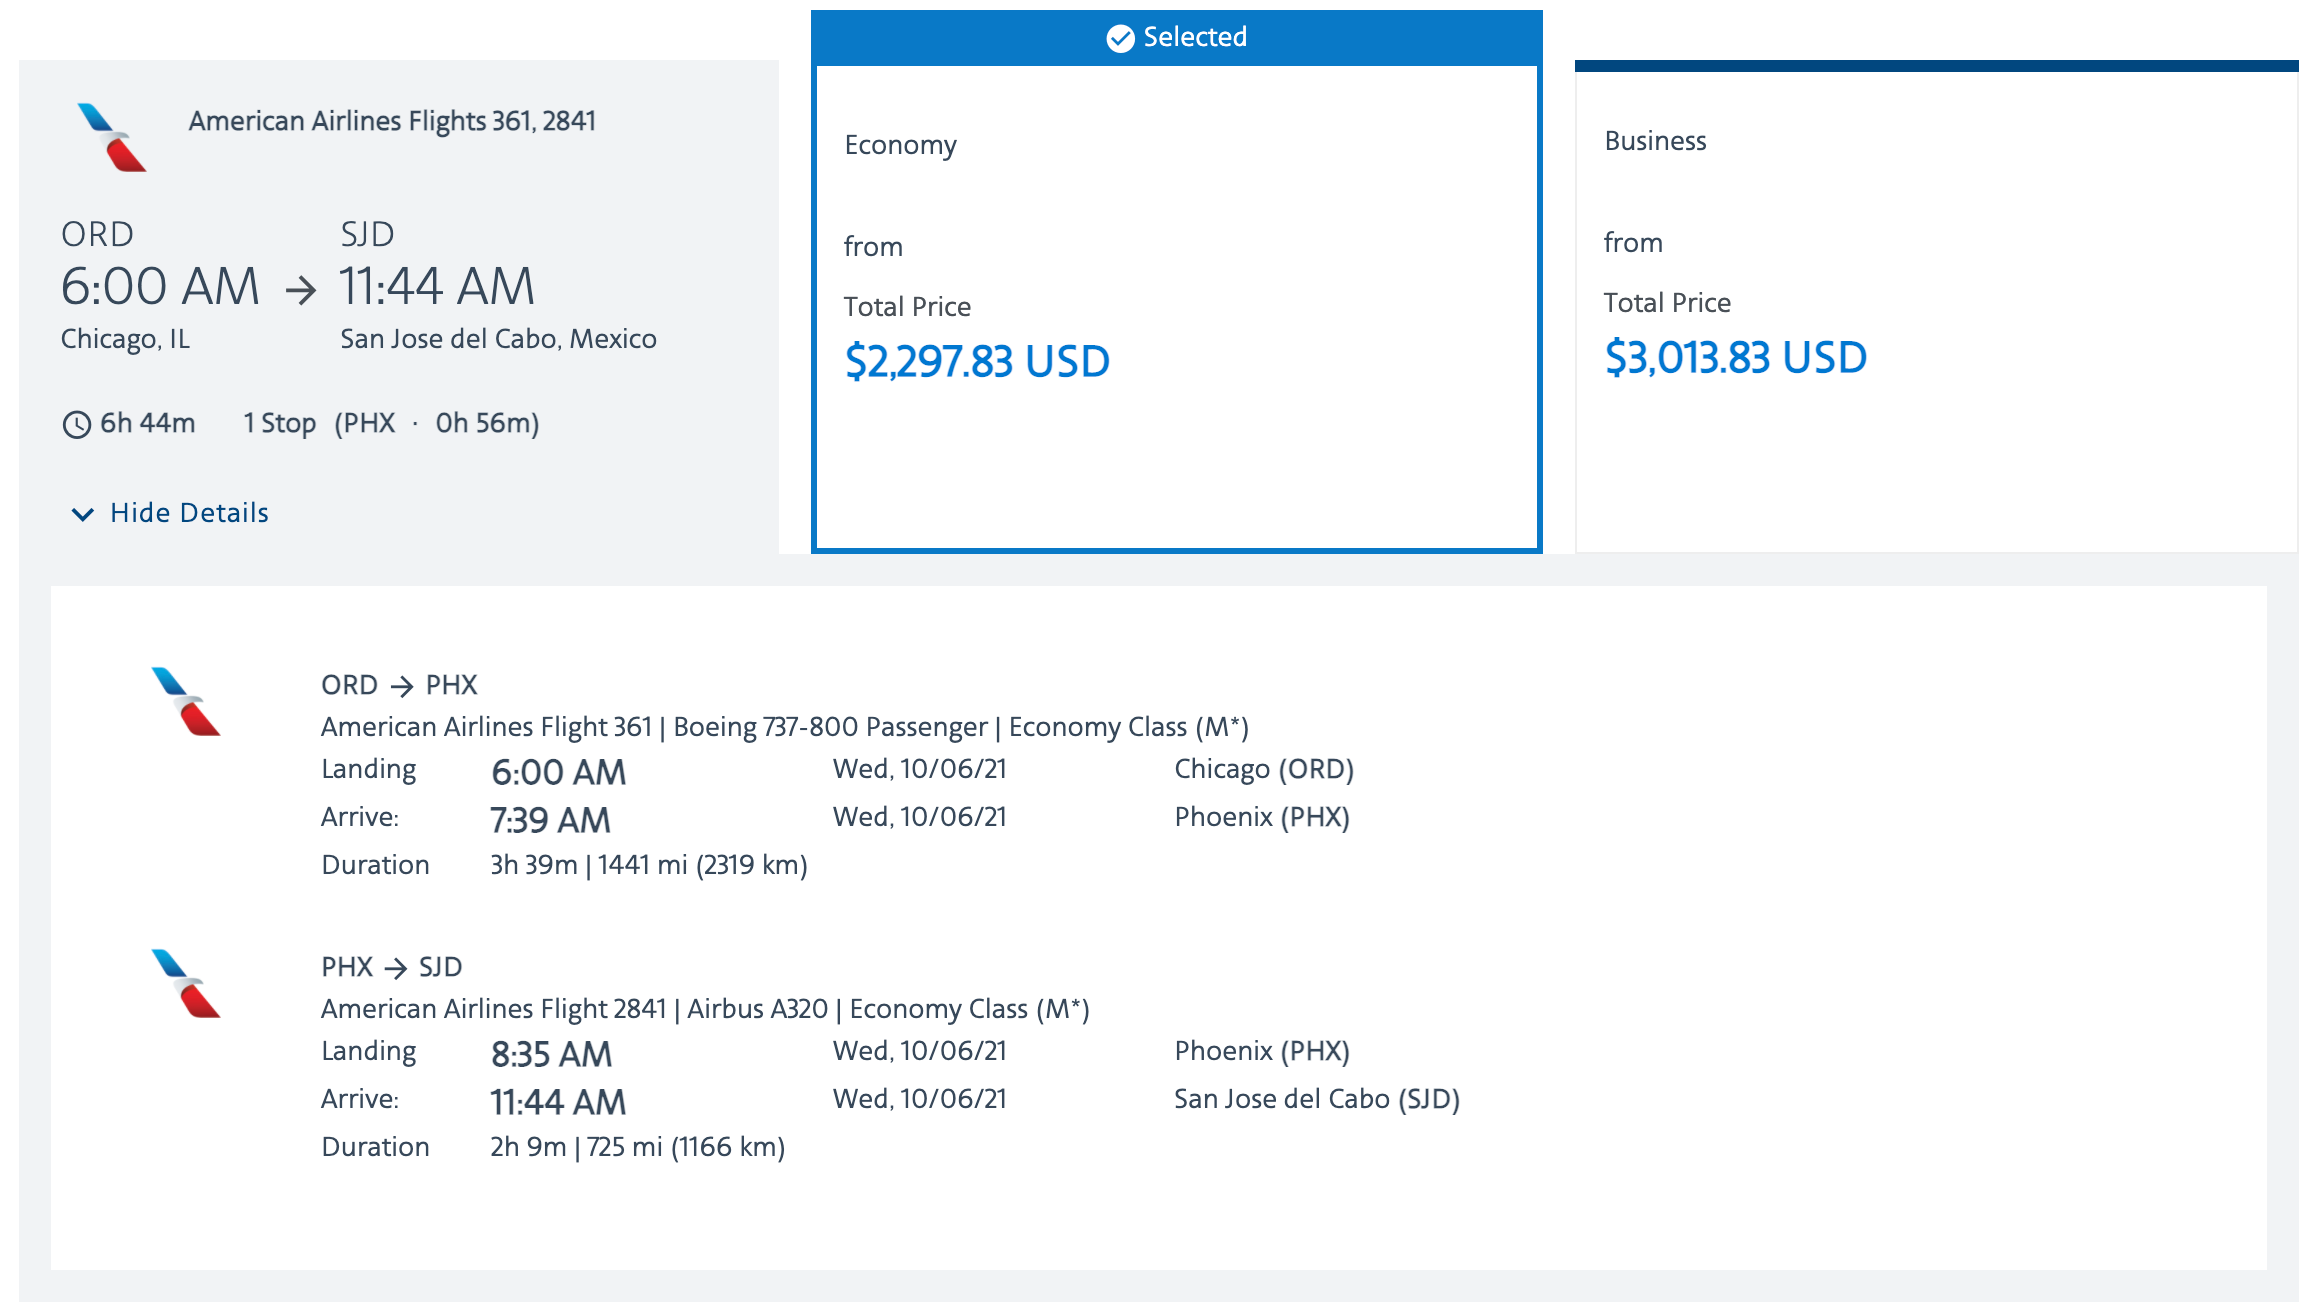Image resolution: width=2313 pixels, height=1312 pixels.
Task: Deselect the currently selected Economy option
Action: coord(1177,300)
